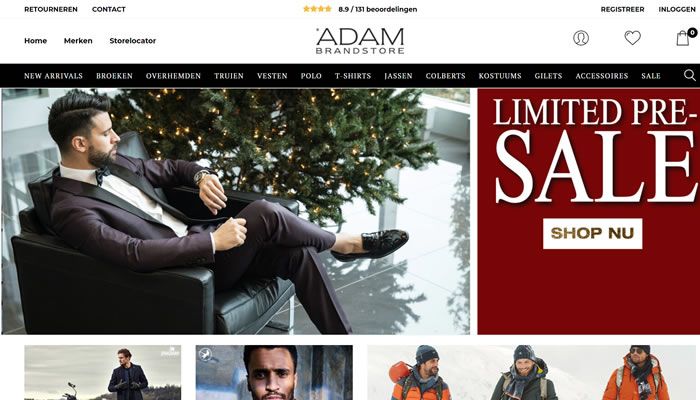
Task: Open the wishlist heart icon
Action: tap(632, 38)
